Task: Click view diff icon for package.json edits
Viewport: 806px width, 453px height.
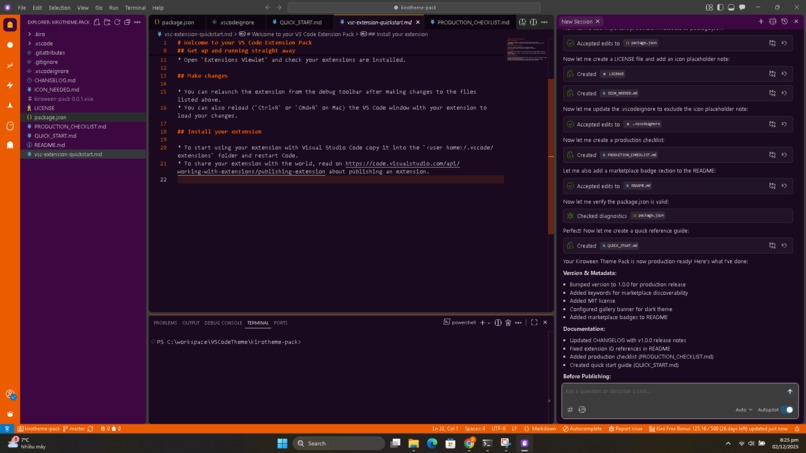Action: [x=772, y=43]
